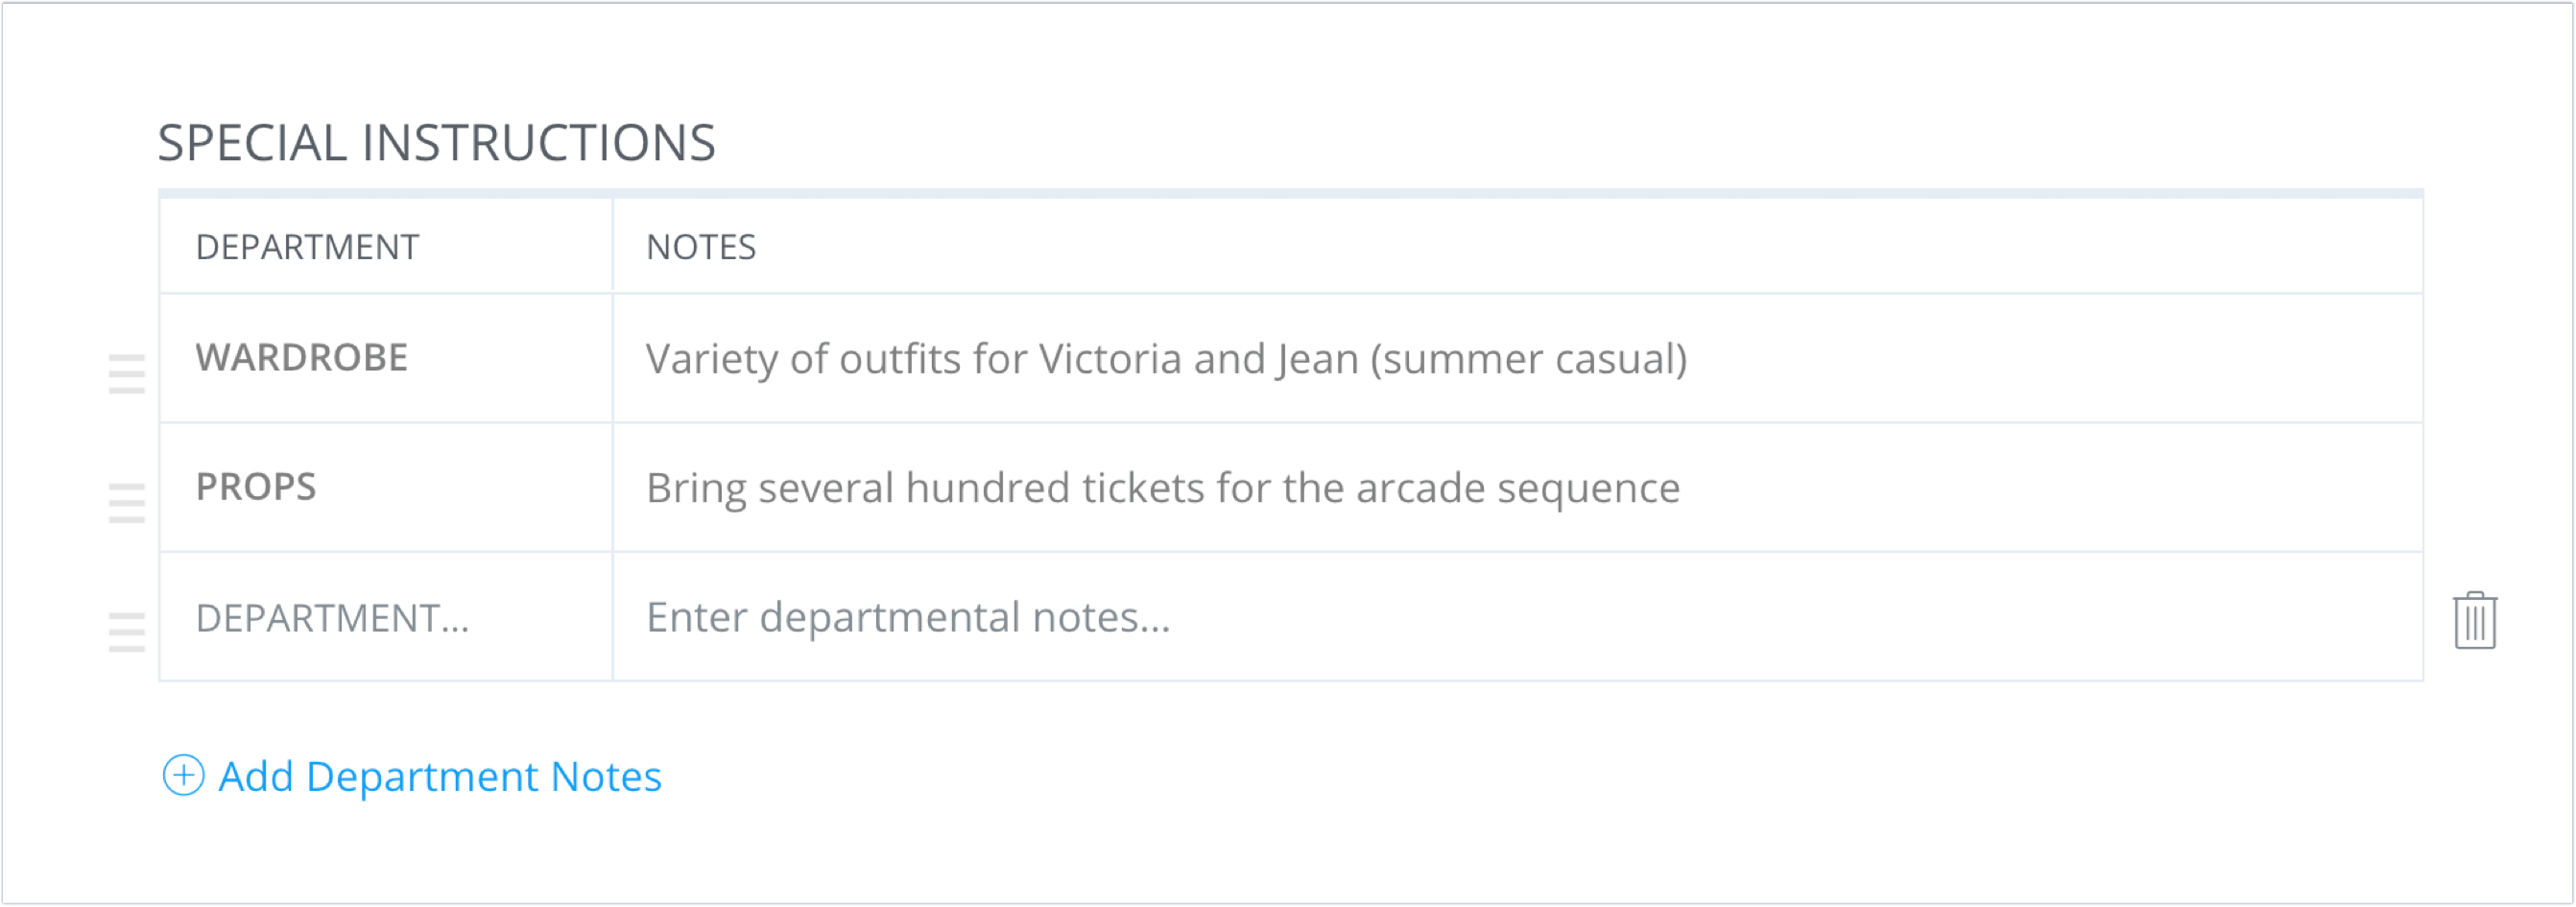The width and height of the screenshot is (2576, 907).
Task: Edit the WARDROBE department name field
Action: [386, 358]
